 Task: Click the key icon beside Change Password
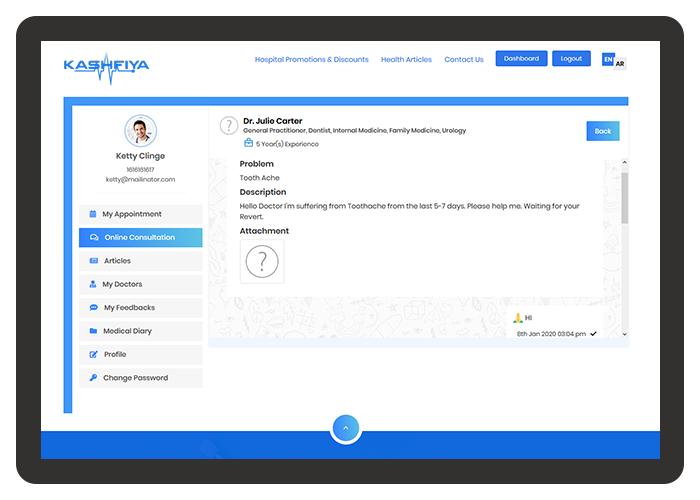coord(93,378)
